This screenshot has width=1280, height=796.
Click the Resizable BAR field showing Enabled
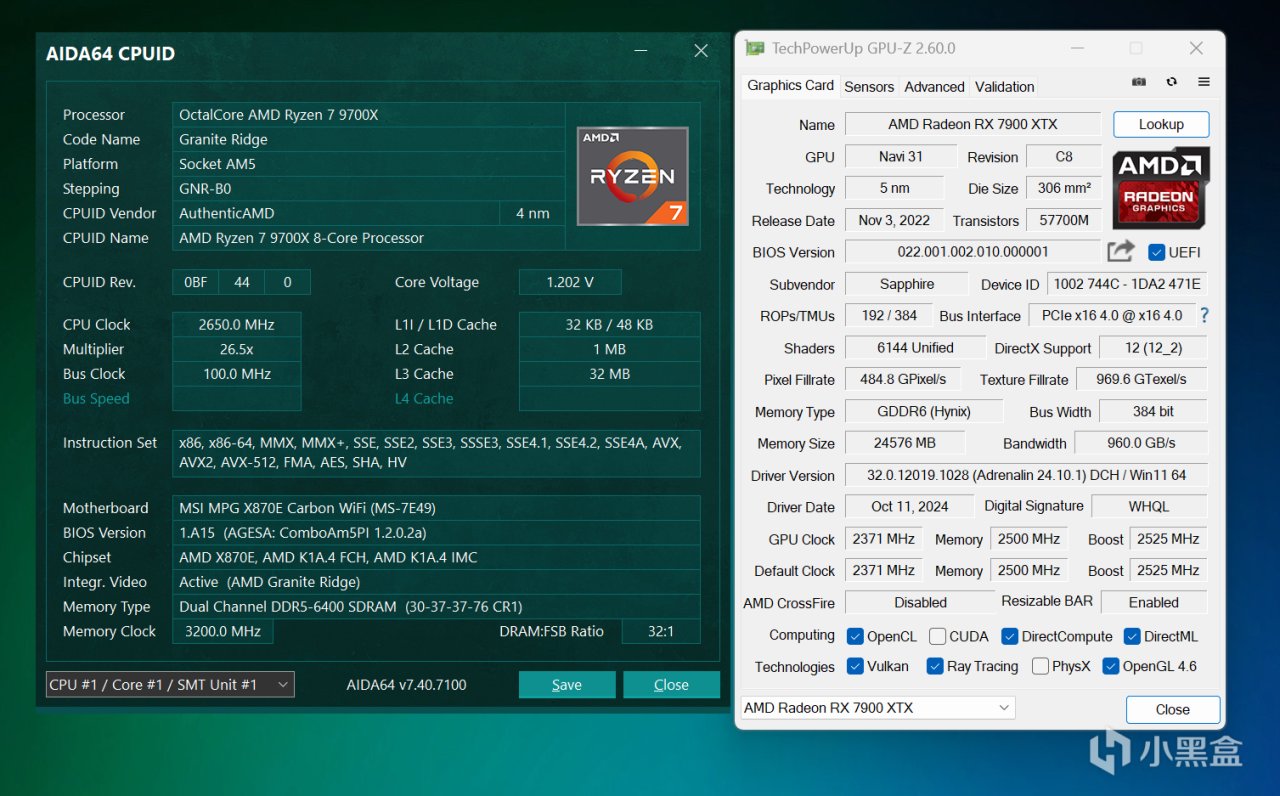[1153, 602]
